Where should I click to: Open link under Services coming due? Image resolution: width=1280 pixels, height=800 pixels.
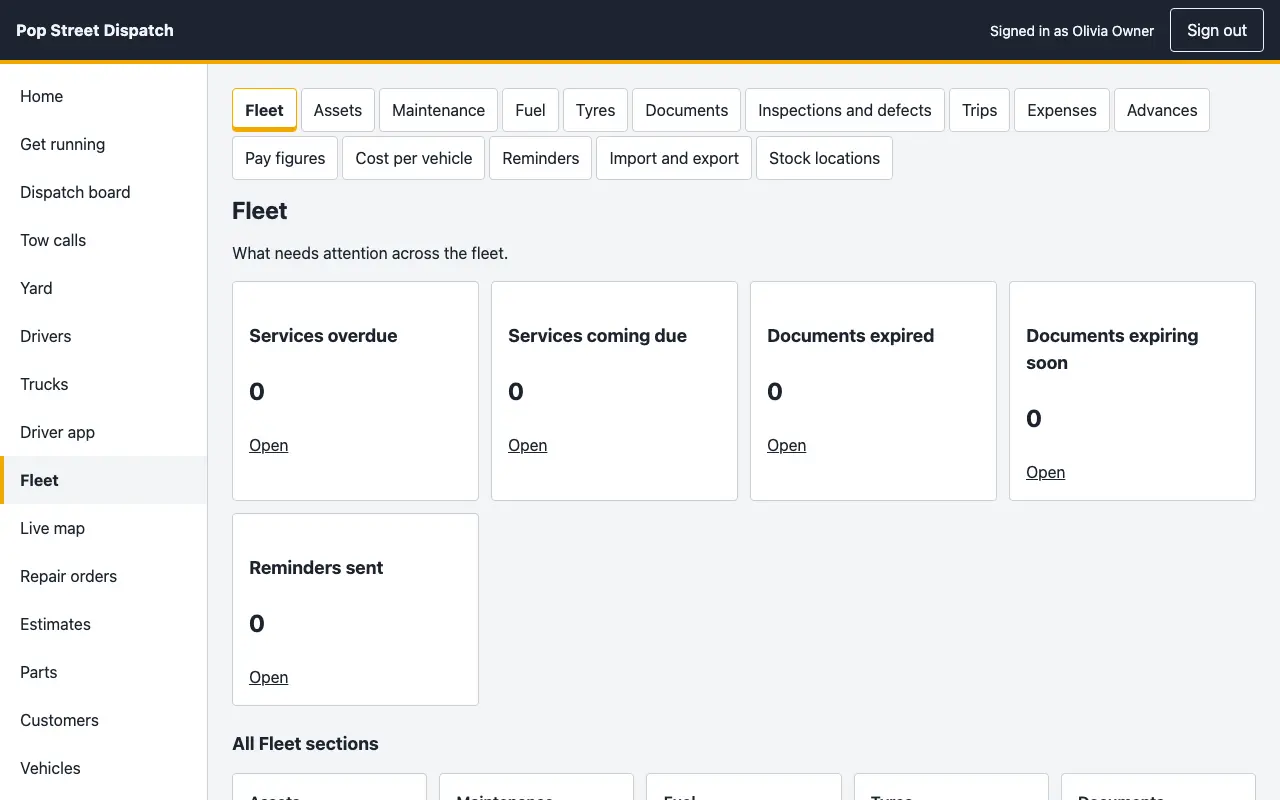point(527,445)
